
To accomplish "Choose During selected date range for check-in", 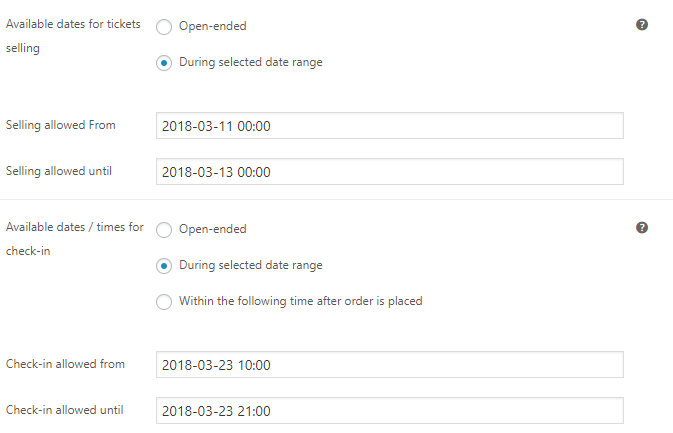I will [164, 266].
